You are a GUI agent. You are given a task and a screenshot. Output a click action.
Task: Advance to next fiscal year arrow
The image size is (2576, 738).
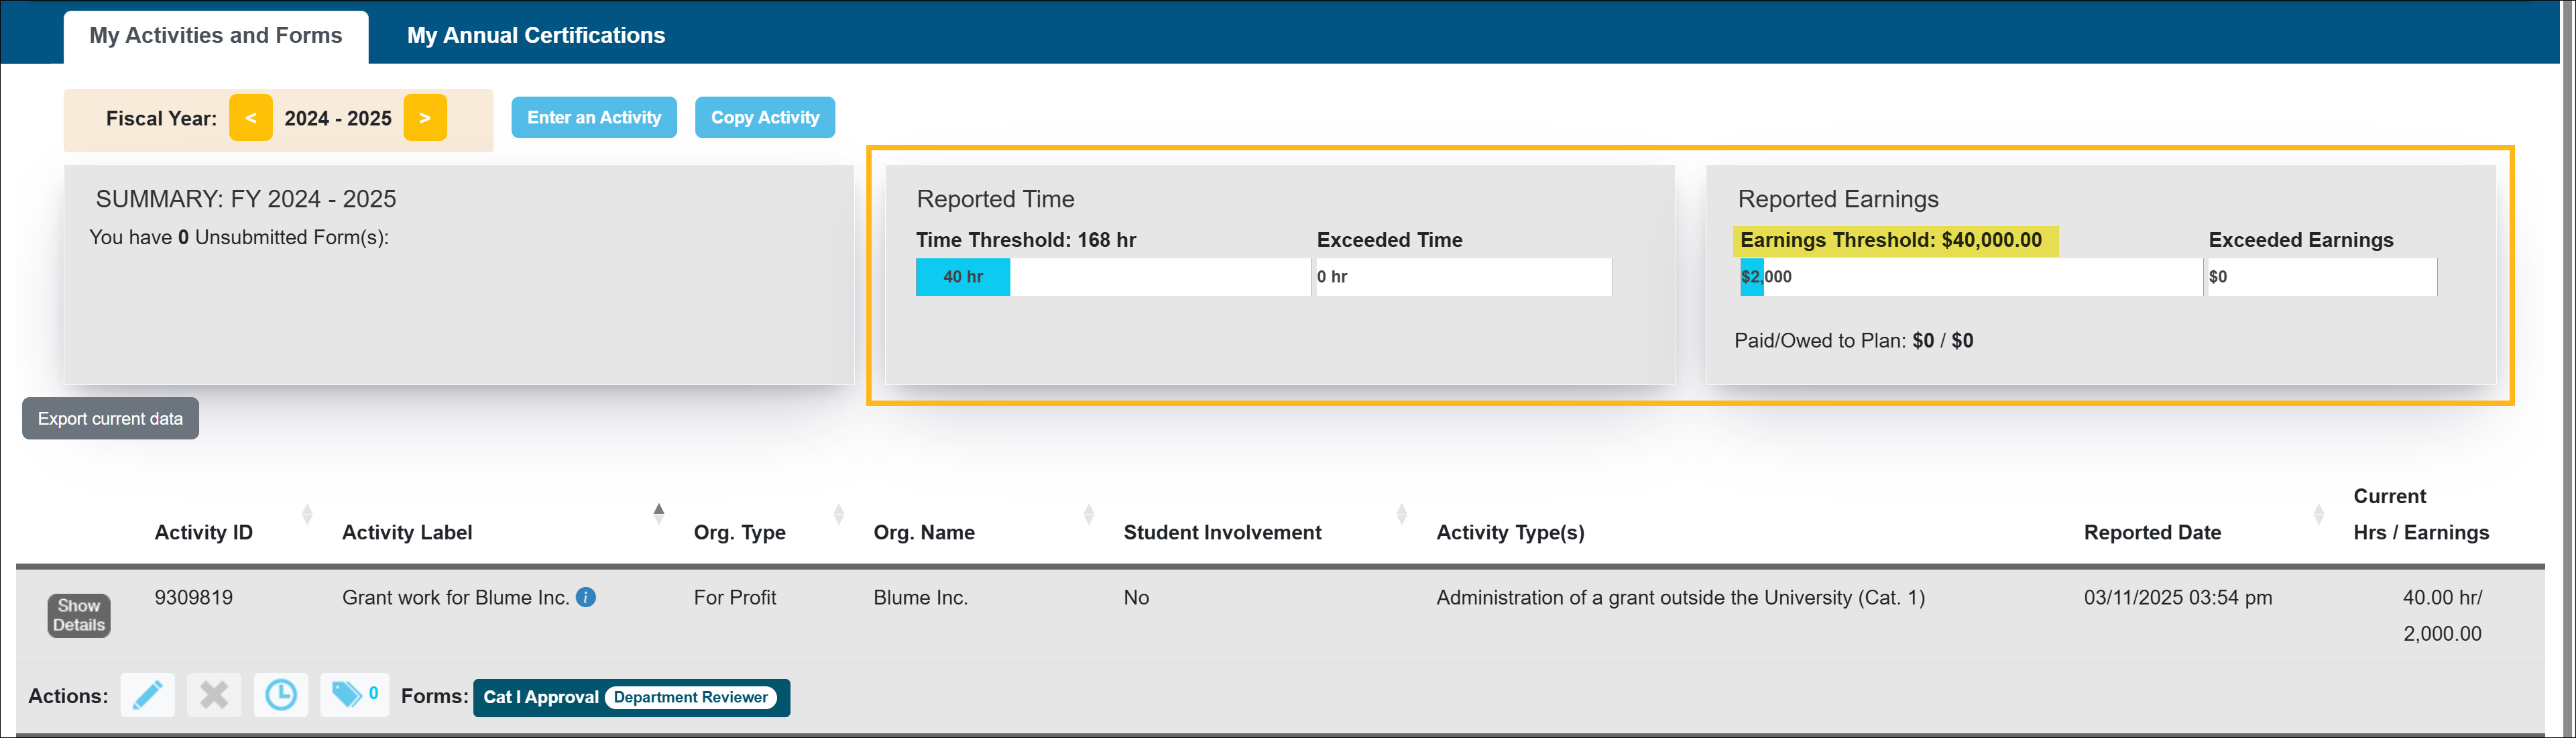coord(425,118)
